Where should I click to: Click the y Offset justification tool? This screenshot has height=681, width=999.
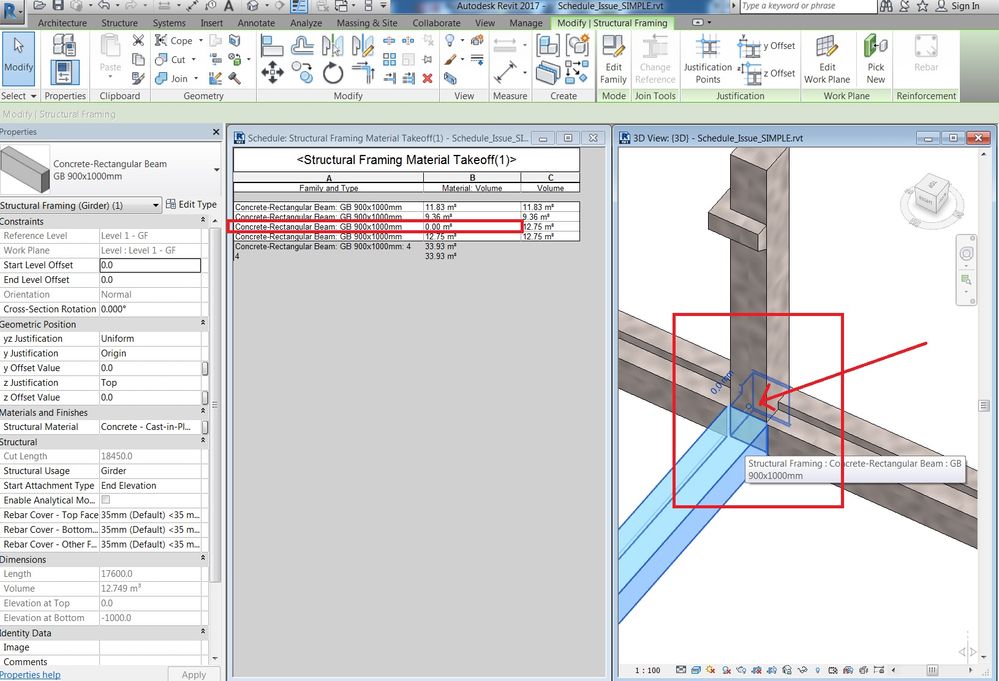click(x=766, y=47)
